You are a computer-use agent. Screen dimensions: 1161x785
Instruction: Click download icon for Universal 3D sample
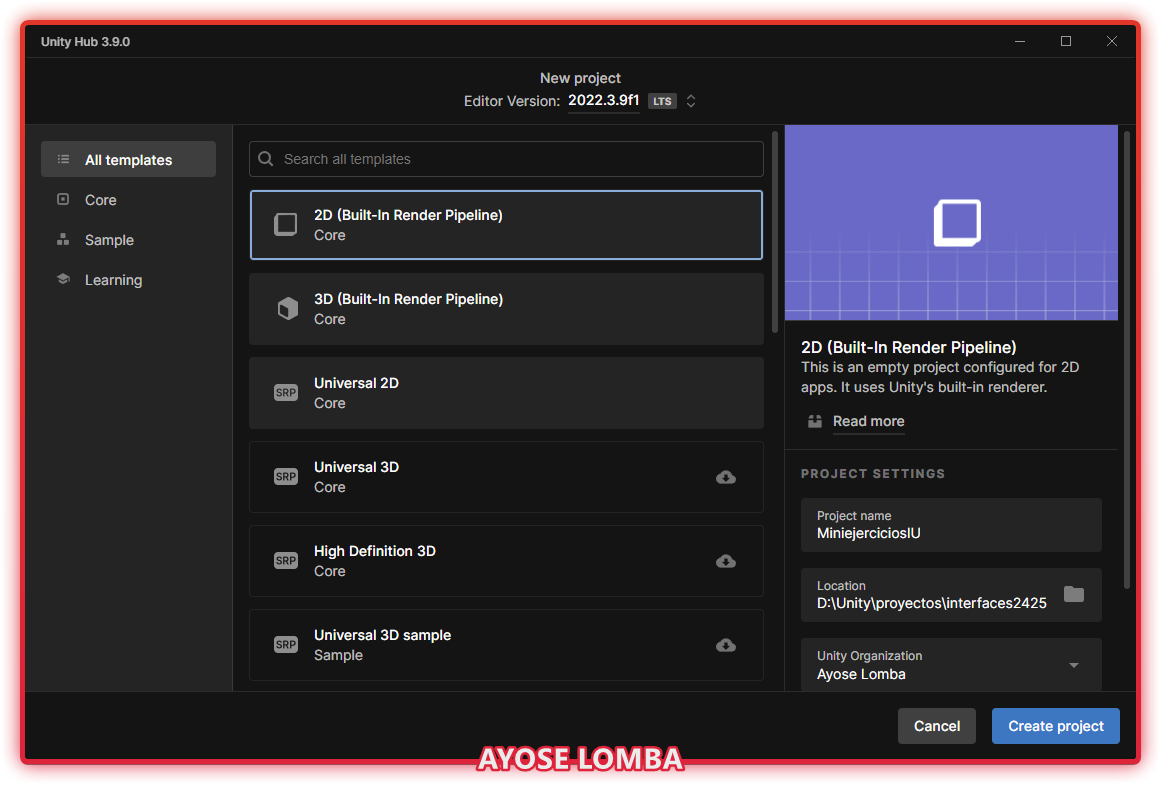tap(726, 646)
